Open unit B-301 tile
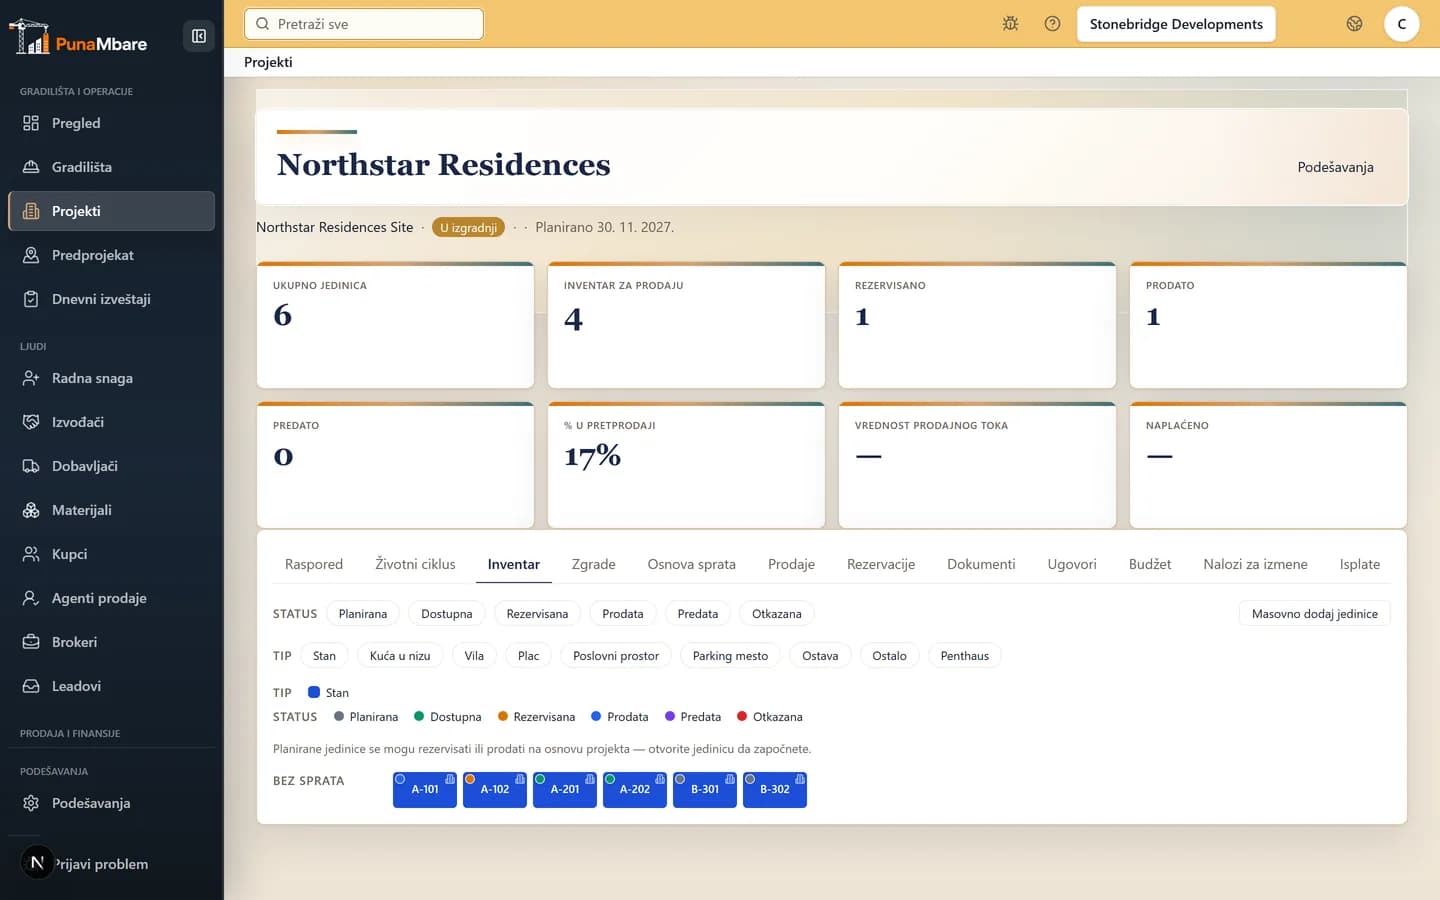1440x900 pixels. 705,789
